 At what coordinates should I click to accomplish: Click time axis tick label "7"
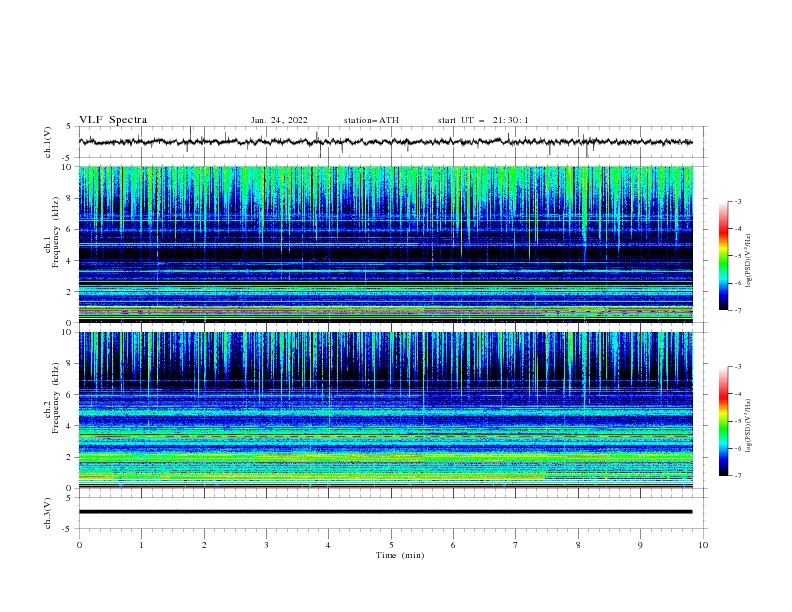(x=516, y=545)
